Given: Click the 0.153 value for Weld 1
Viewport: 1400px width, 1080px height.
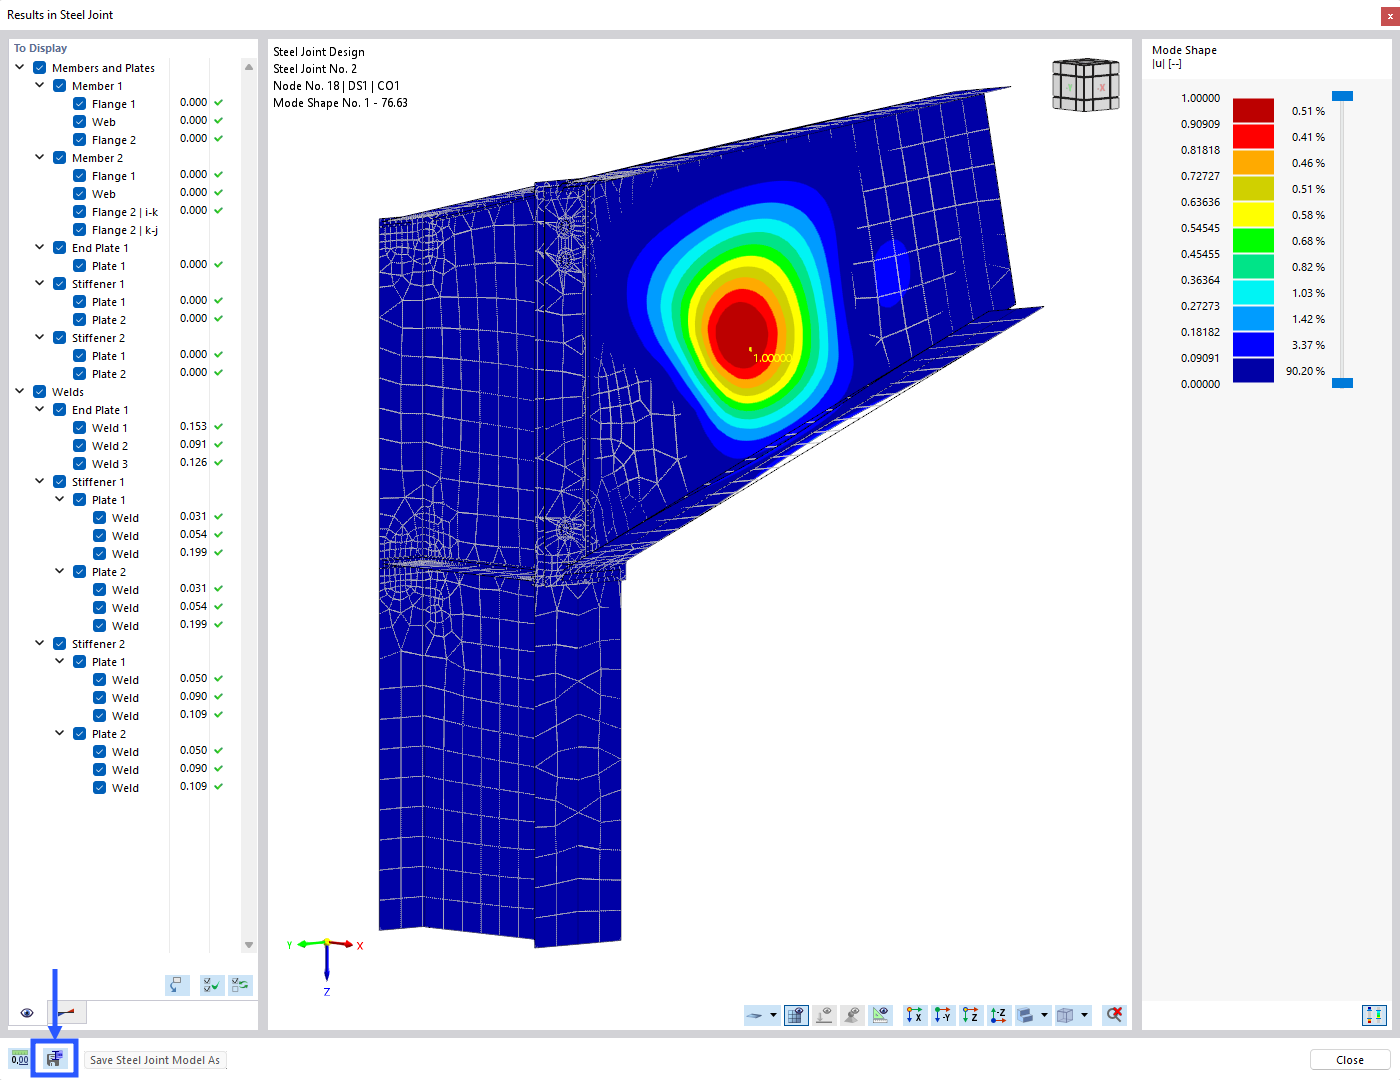Looking at the screenshot, I should coord(194,426).
